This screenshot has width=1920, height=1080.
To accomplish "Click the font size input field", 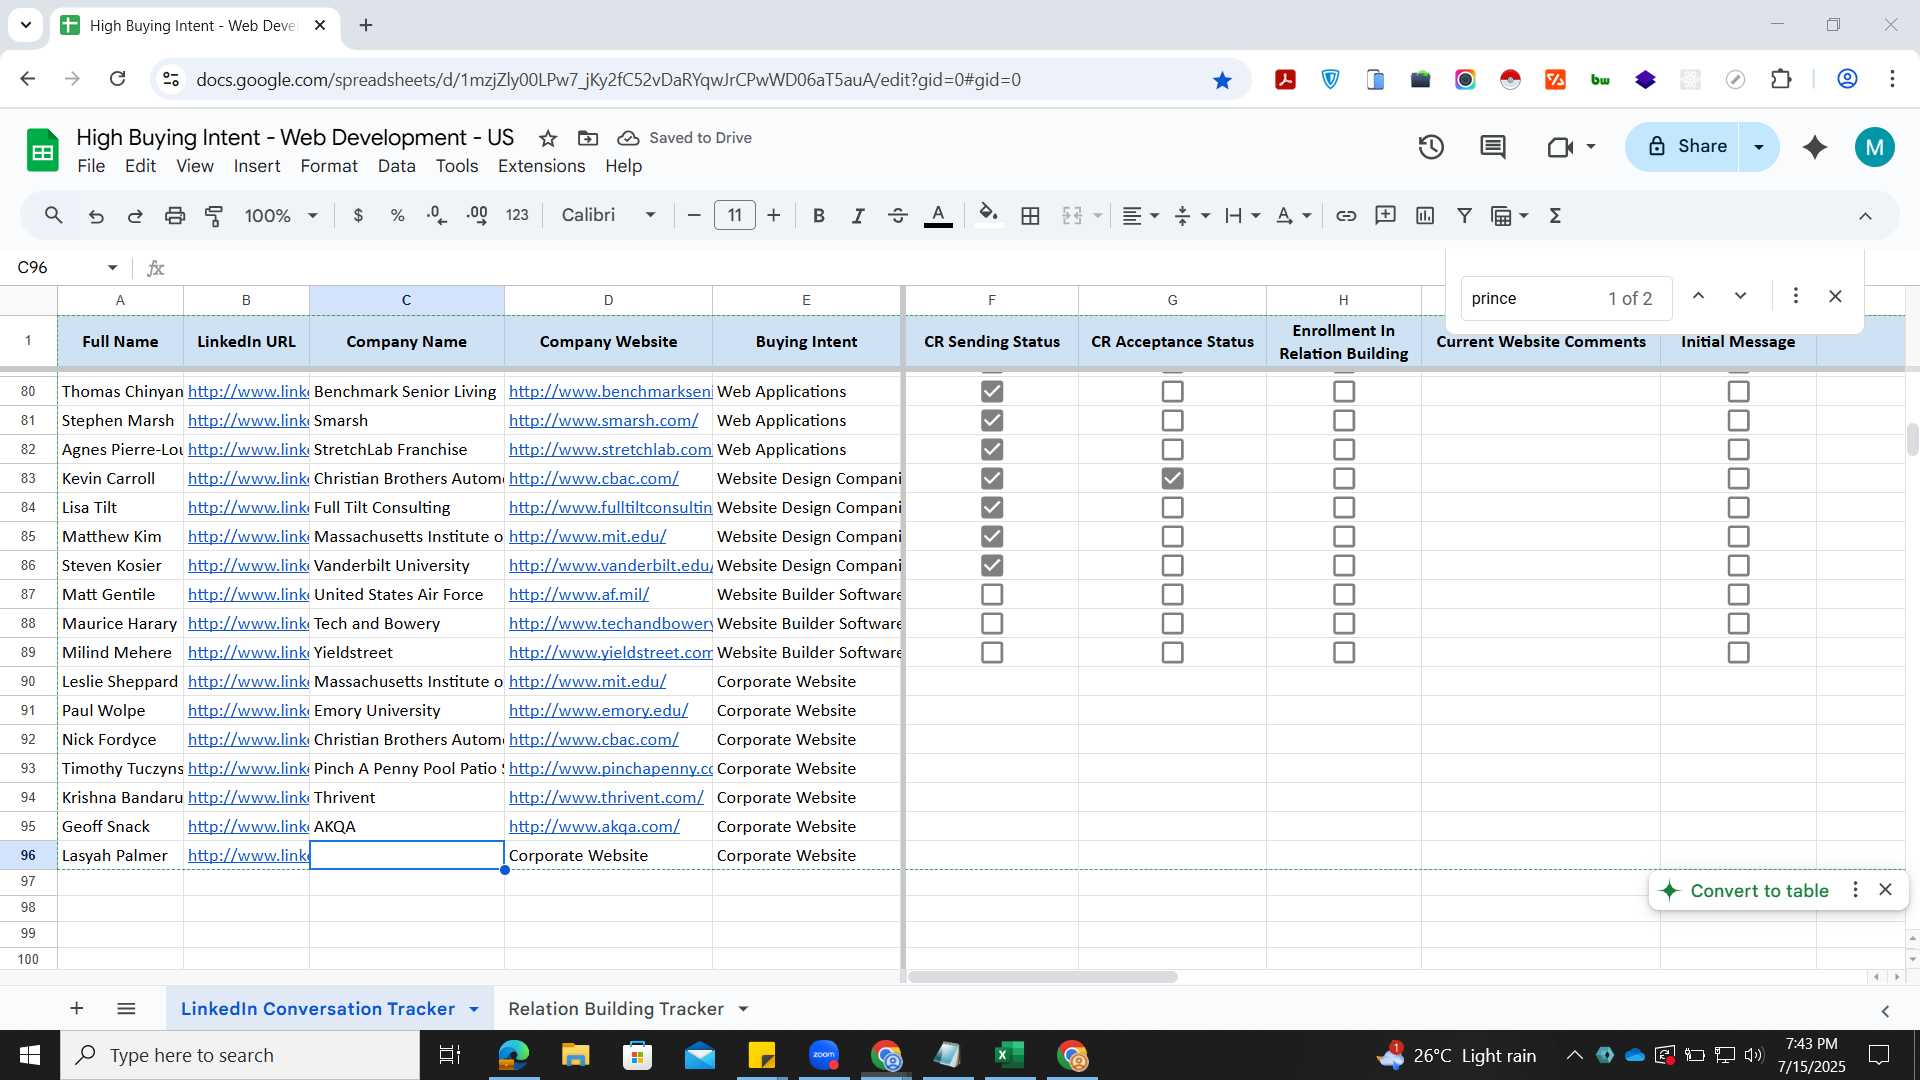I will 735,216.
